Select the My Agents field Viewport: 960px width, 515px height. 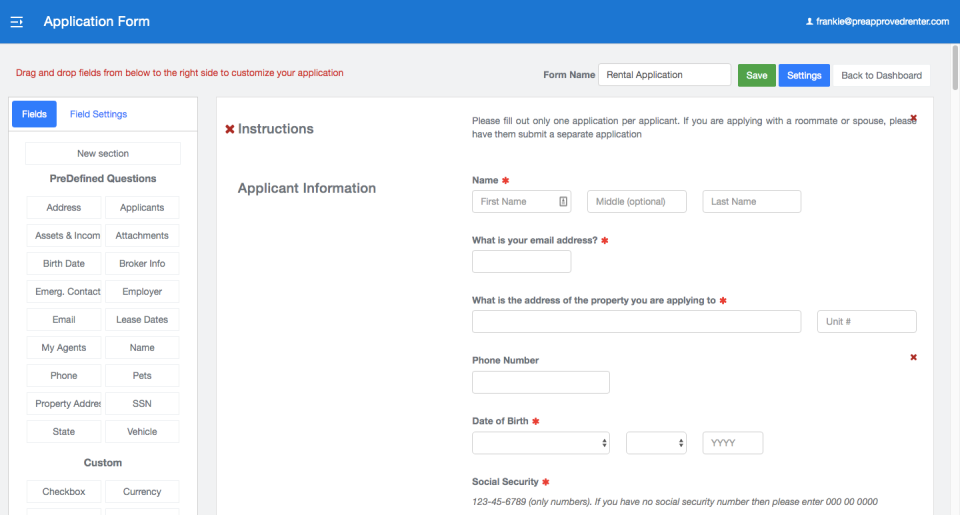tap(64, 348)
